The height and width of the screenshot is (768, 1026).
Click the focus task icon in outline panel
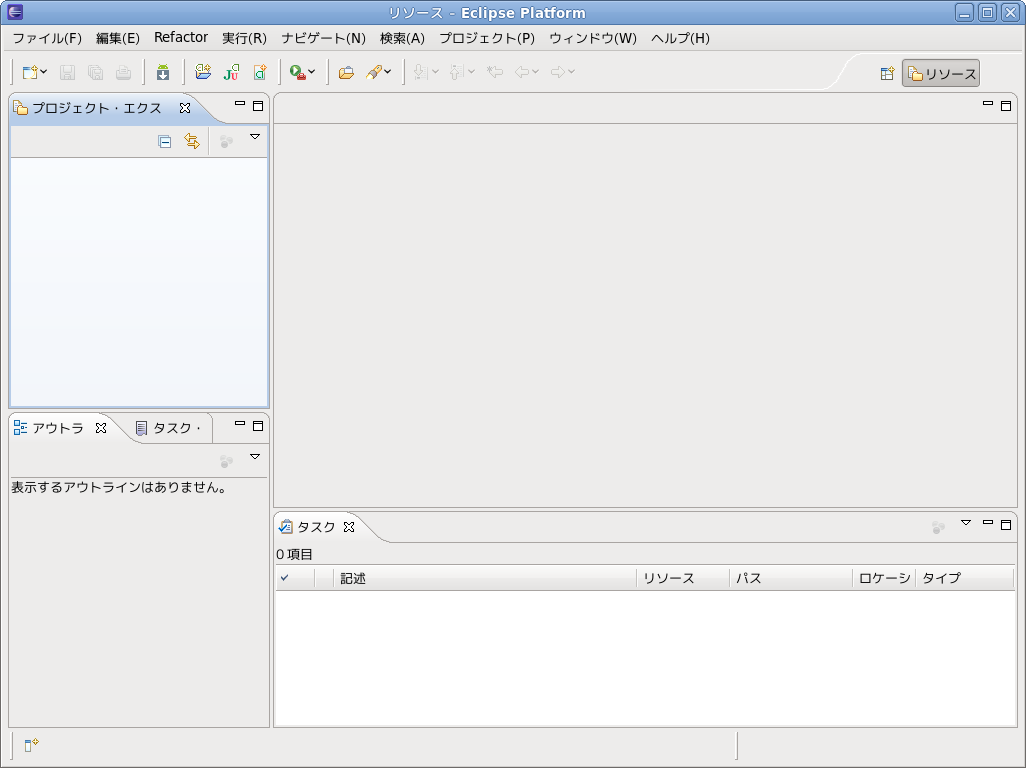pos(226,461)
